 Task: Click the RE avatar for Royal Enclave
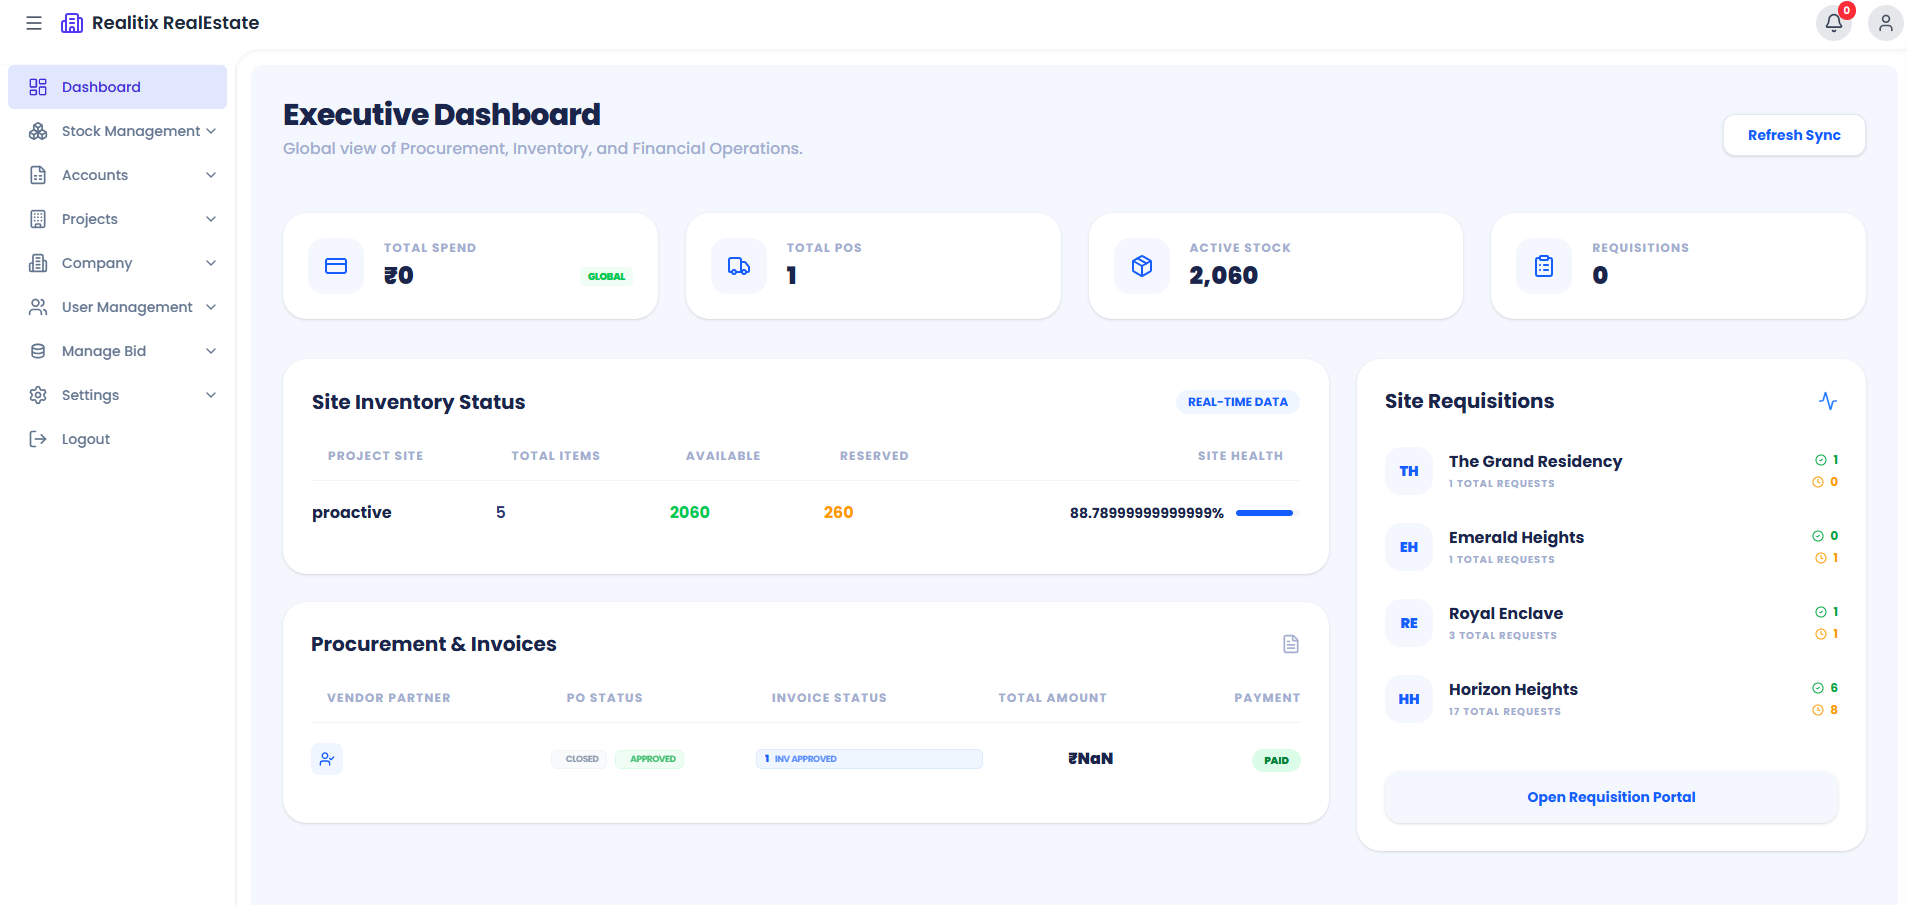[1409, 623]
